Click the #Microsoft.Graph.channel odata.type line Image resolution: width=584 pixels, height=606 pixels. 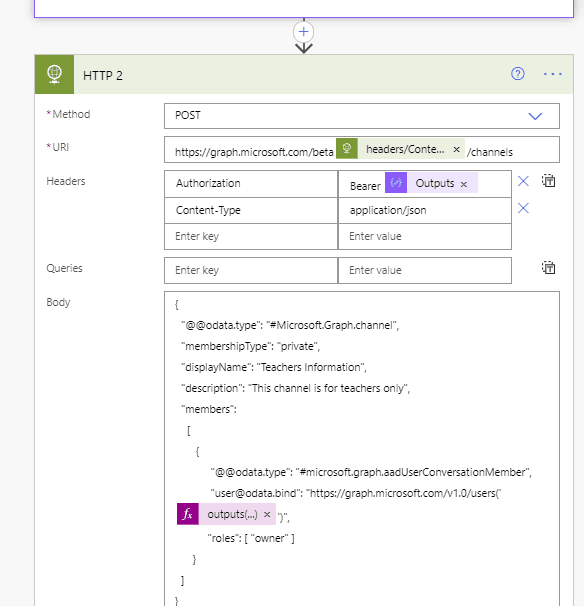point(290,325)
